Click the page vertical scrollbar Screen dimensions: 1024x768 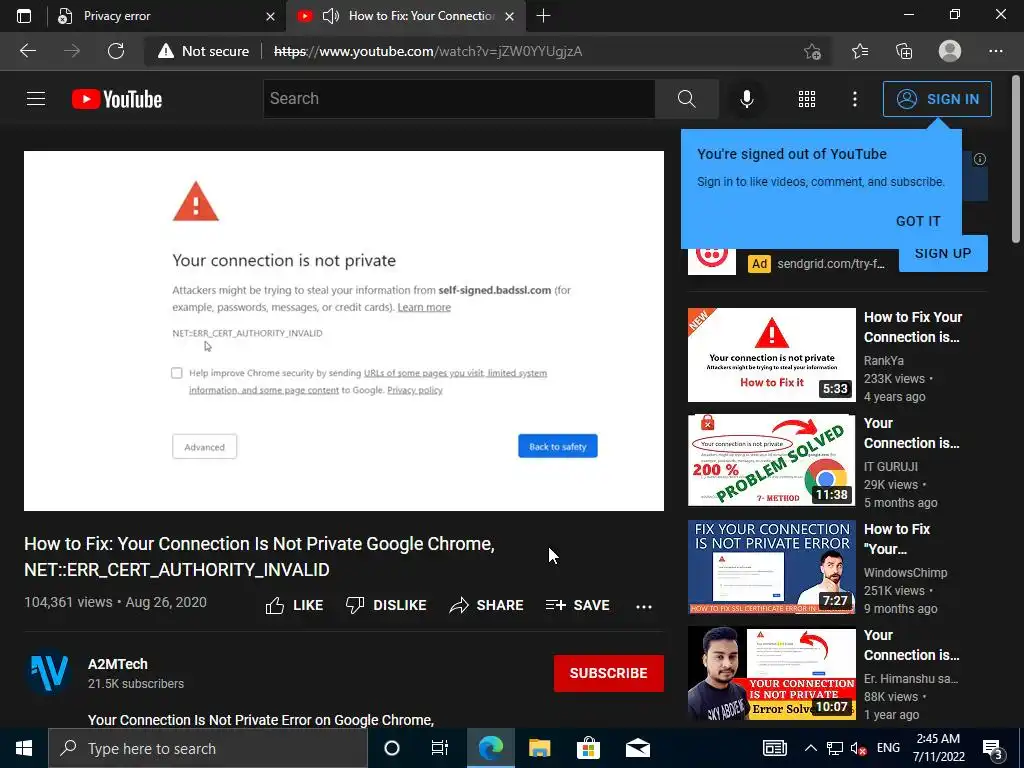pos(1017,159)
